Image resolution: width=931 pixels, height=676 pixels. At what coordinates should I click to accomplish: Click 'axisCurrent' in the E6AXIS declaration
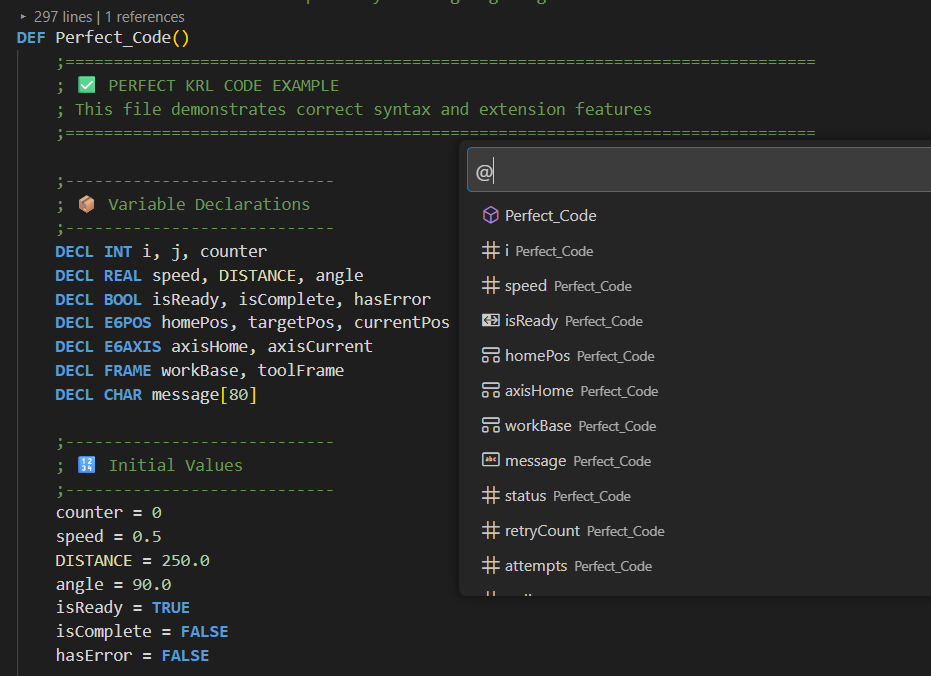point(320,346)
